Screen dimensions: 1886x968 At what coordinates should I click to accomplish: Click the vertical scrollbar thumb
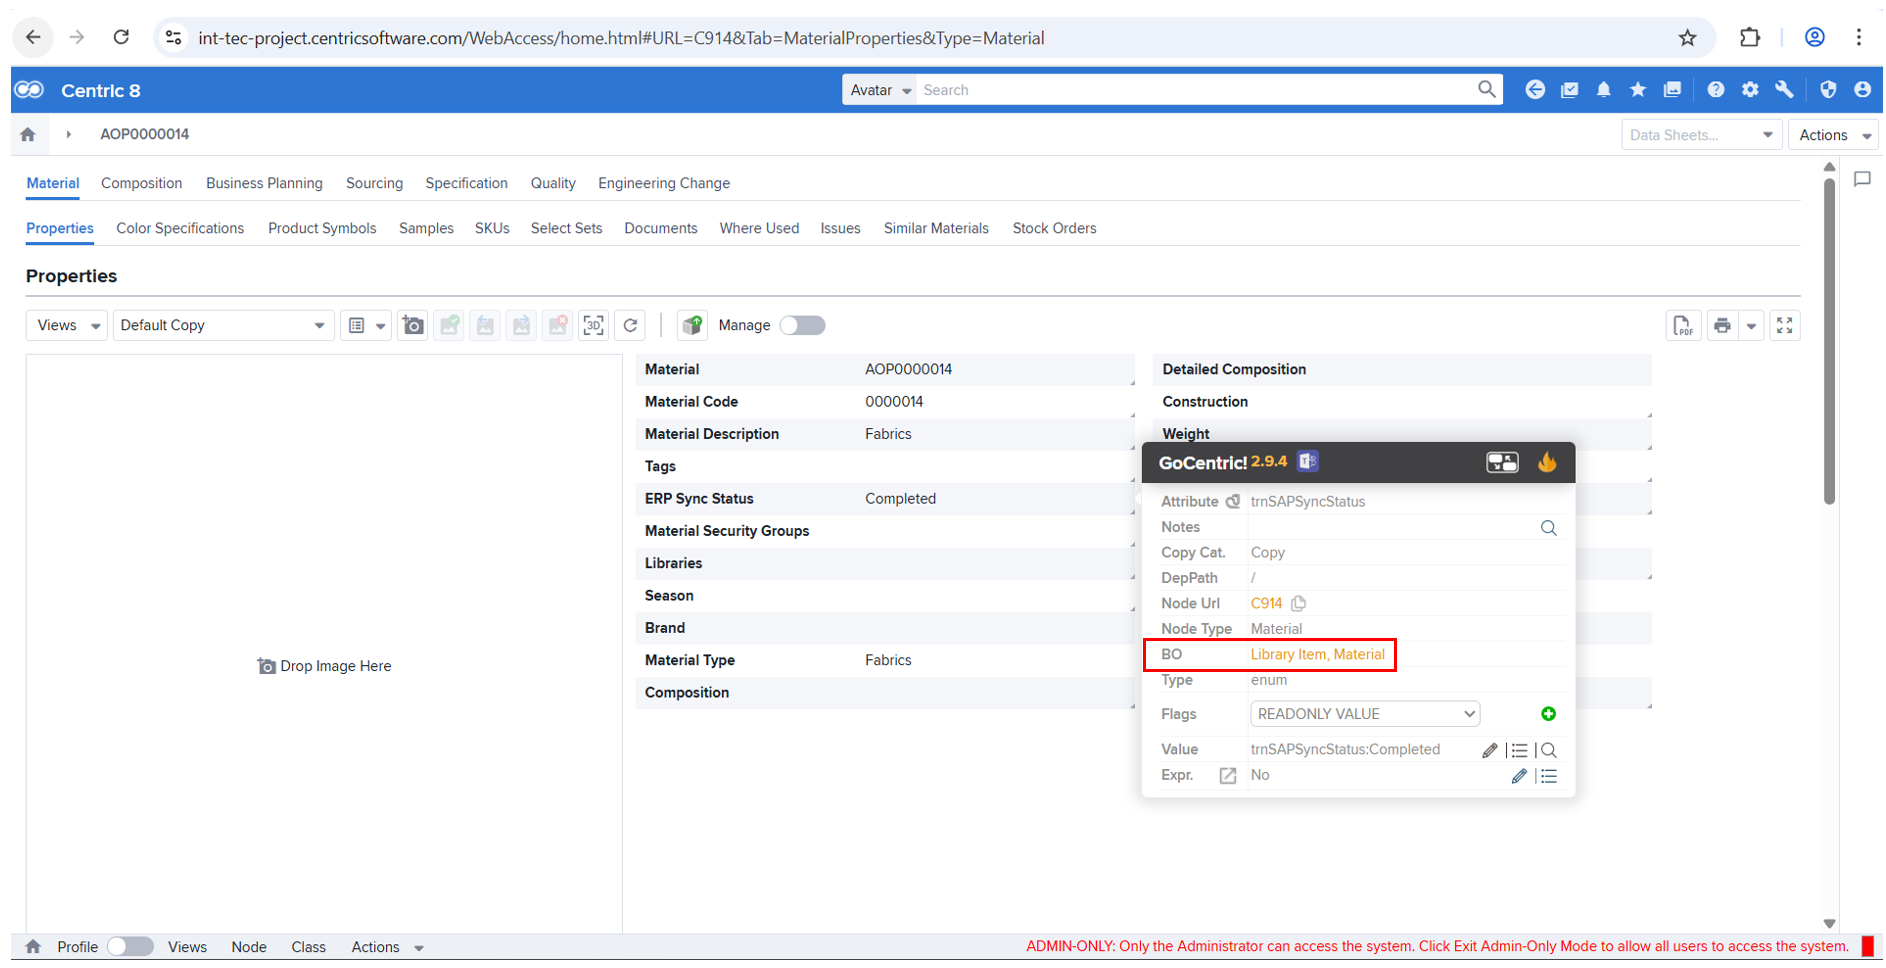coord(1829,340)
